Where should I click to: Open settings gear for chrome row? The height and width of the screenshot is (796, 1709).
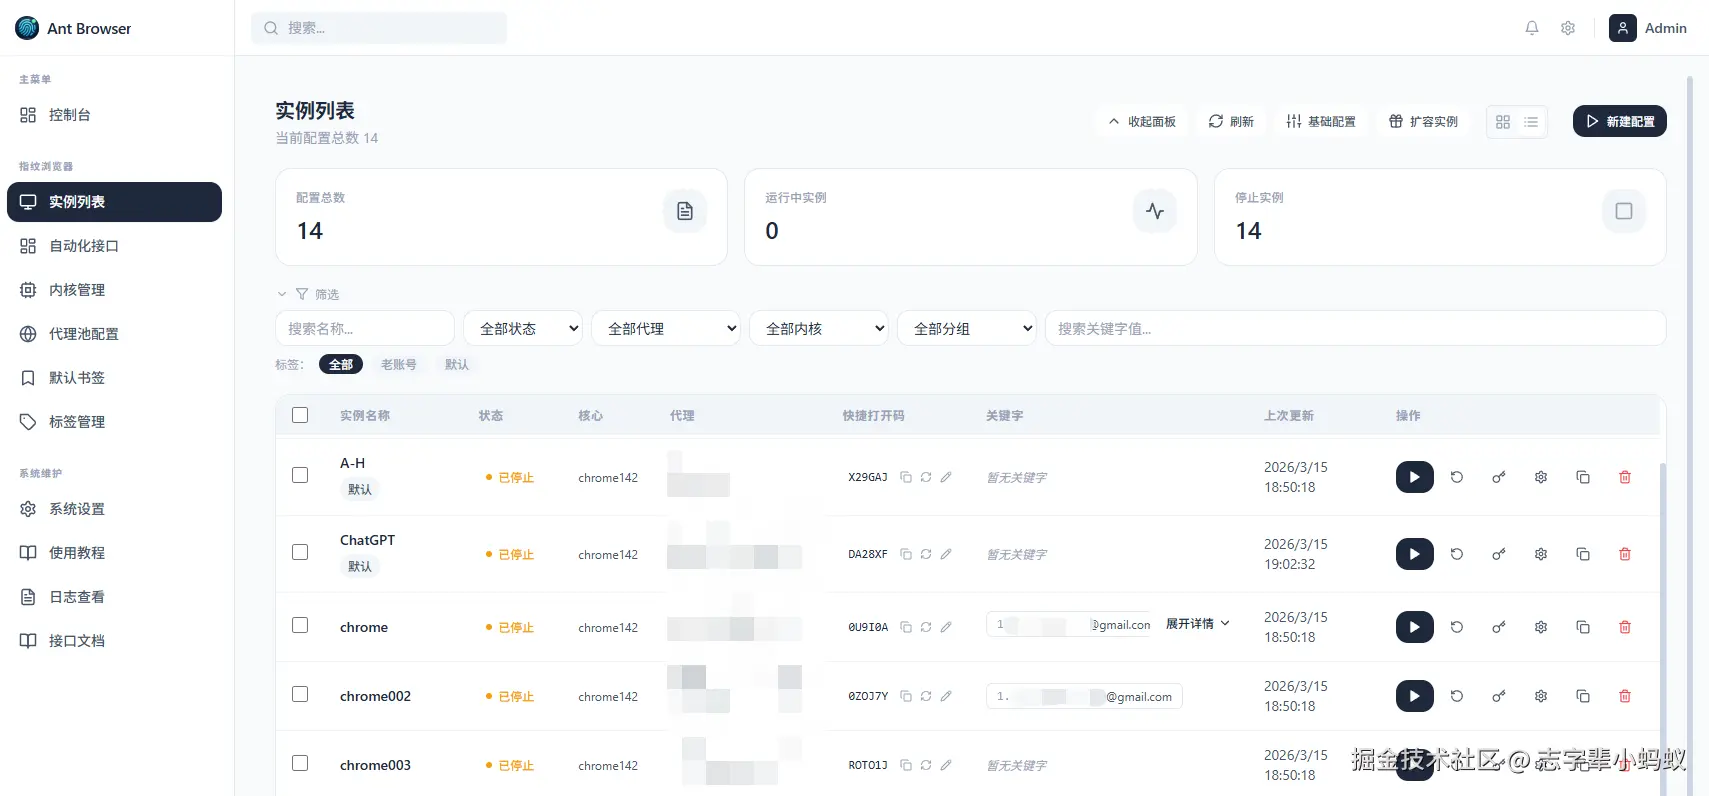[1541, 627]
